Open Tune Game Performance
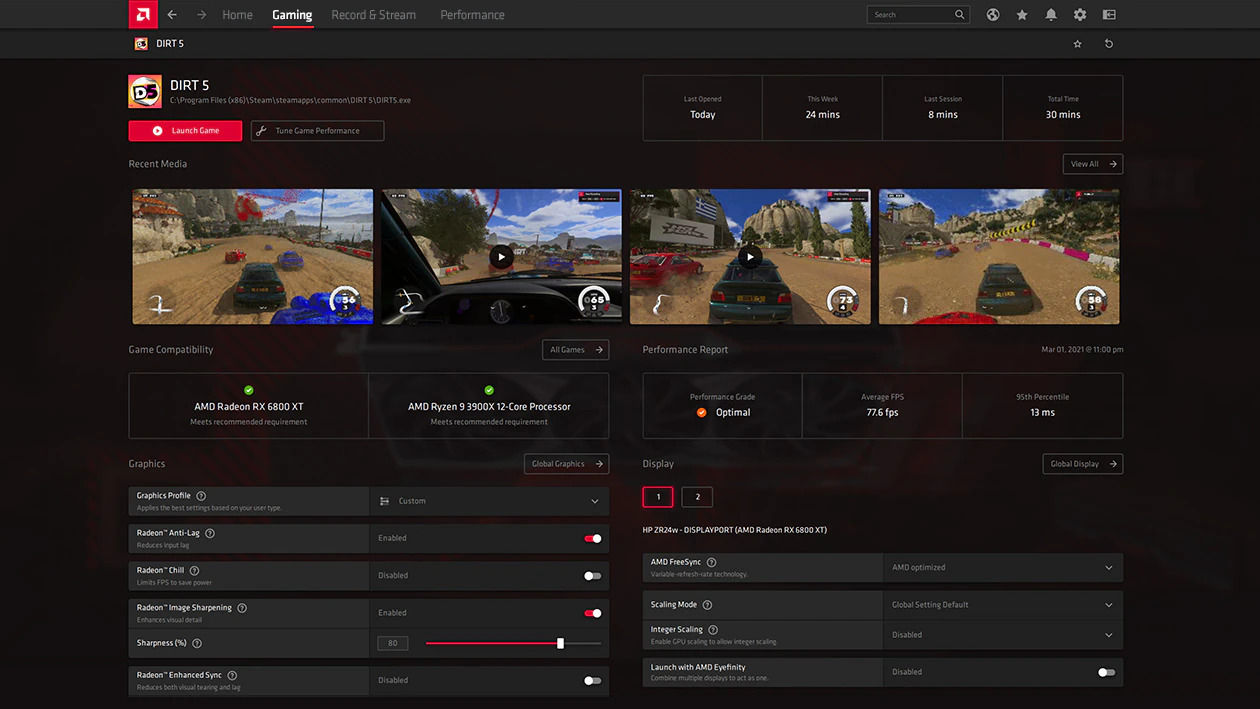The height and width of the screenshot is (709, 1260). click(x=317, y=130)
